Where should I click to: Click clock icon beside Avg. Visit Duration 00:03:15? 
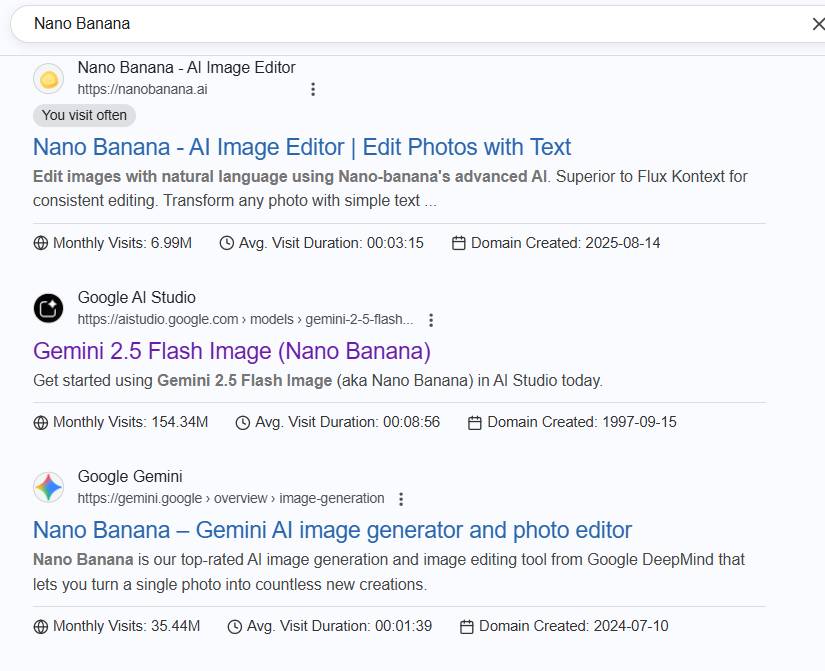click(227, 243)
